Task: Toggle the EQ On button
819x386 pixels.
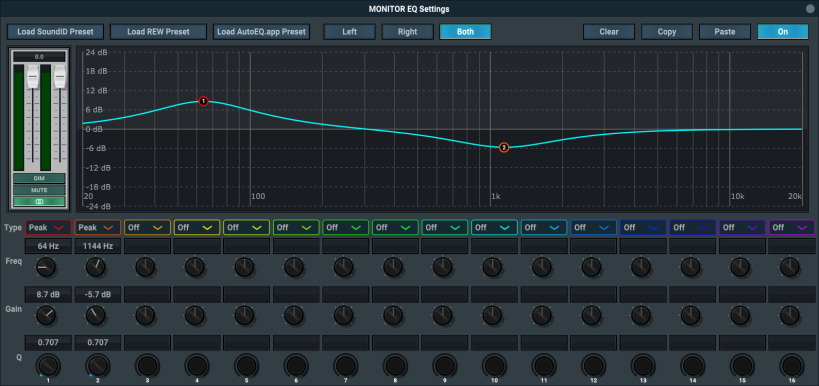Action: click(x=783, y=32)
